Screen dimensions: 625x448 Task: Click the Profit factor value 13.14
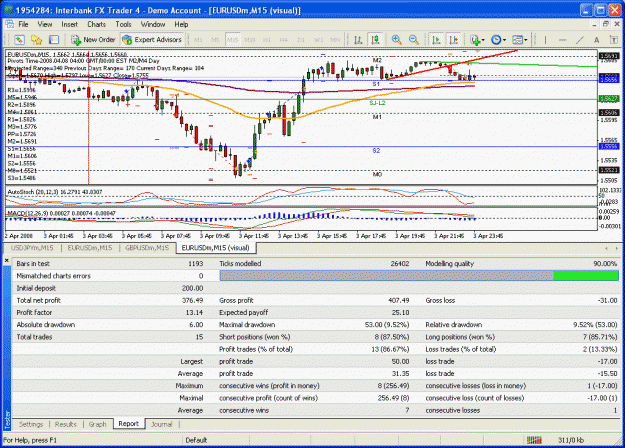(x=195, y=312)
